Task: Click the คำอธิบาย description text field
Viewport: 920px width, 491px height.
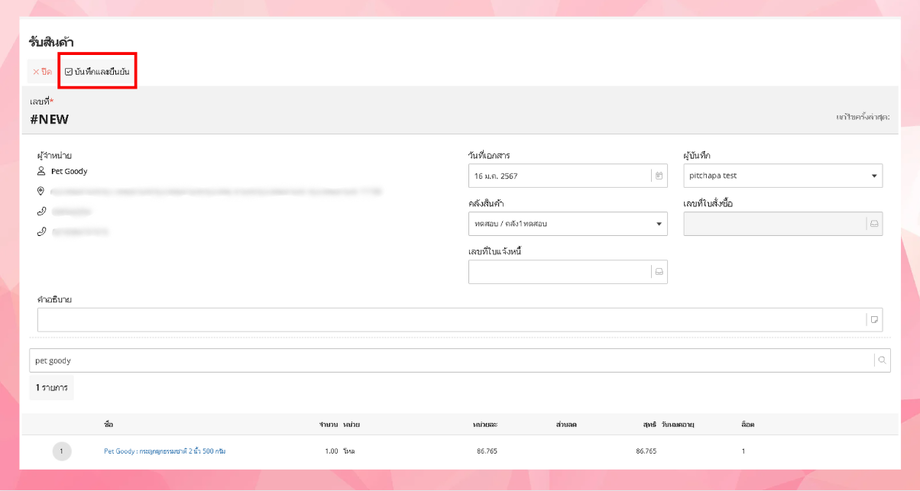Action: [x=450, y=320]
